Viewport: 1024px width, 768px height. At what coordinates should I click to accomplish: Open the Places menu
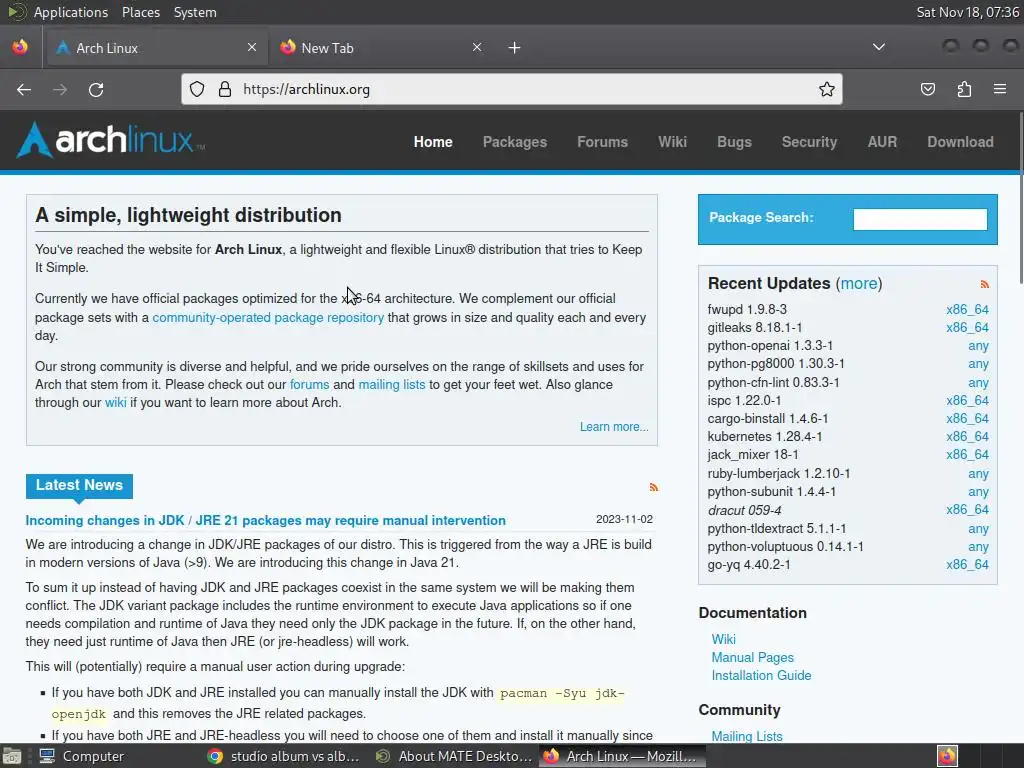pyautogui.click(x=140, y=12)
